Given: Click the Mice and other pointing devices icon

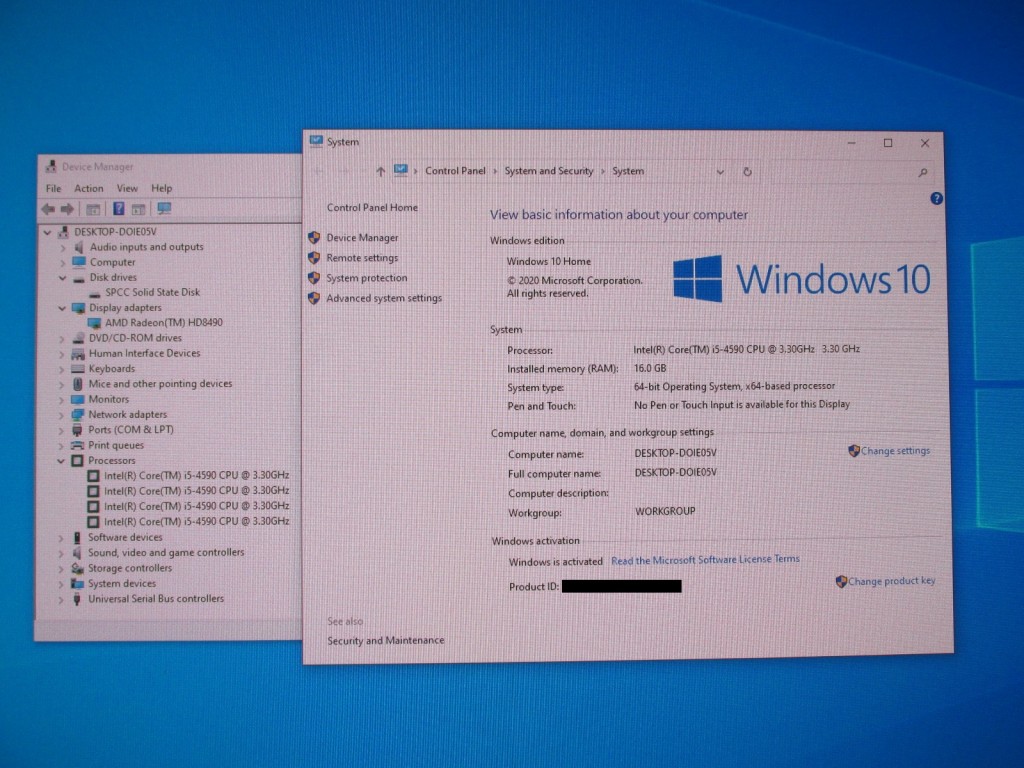Looking at the screenshot, I should point(78,384).
